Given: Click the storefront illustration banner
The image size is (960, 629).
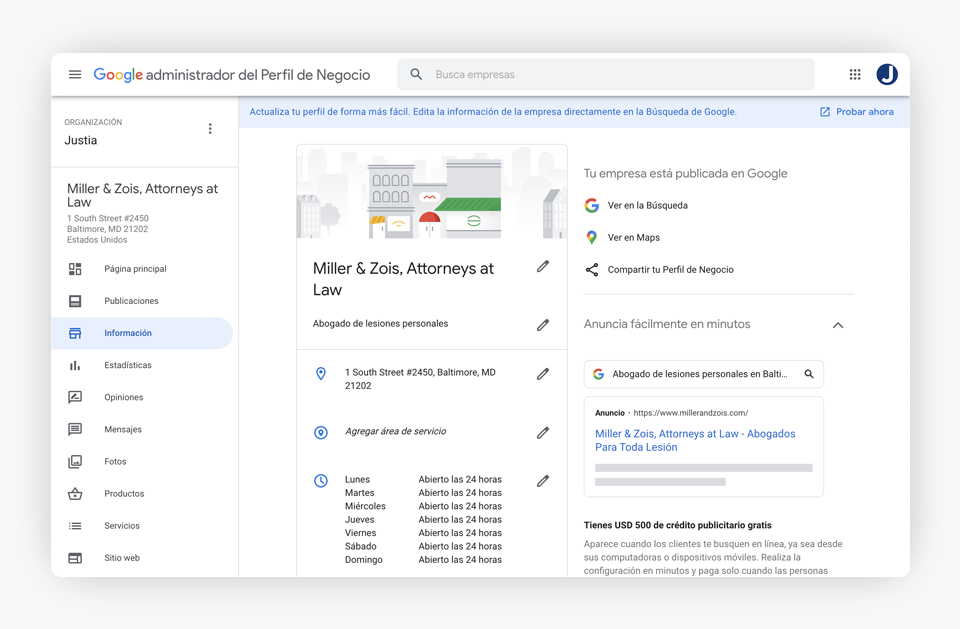Looking at the screenshot, I should point(432,192).
